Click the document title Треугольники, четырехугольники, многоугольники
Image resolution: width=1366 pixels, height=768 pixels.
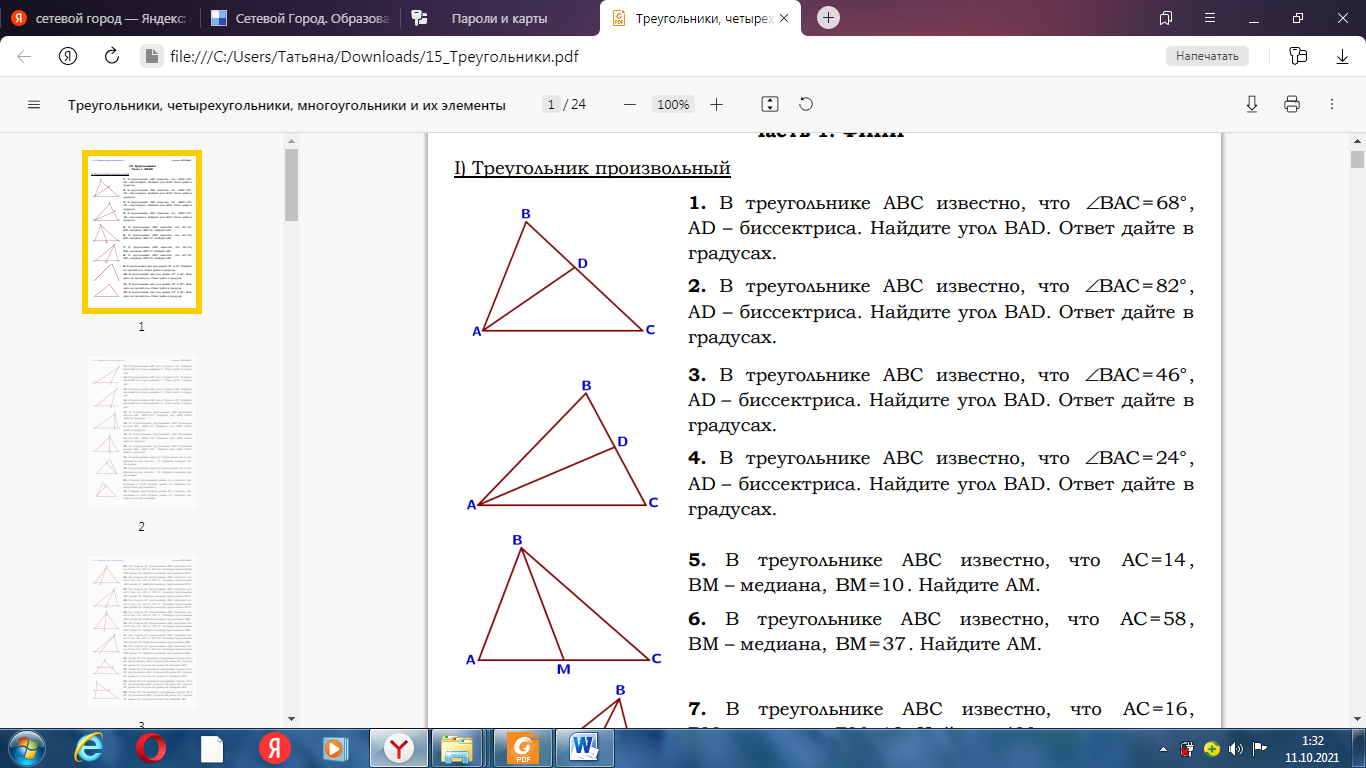click(287, 104)
